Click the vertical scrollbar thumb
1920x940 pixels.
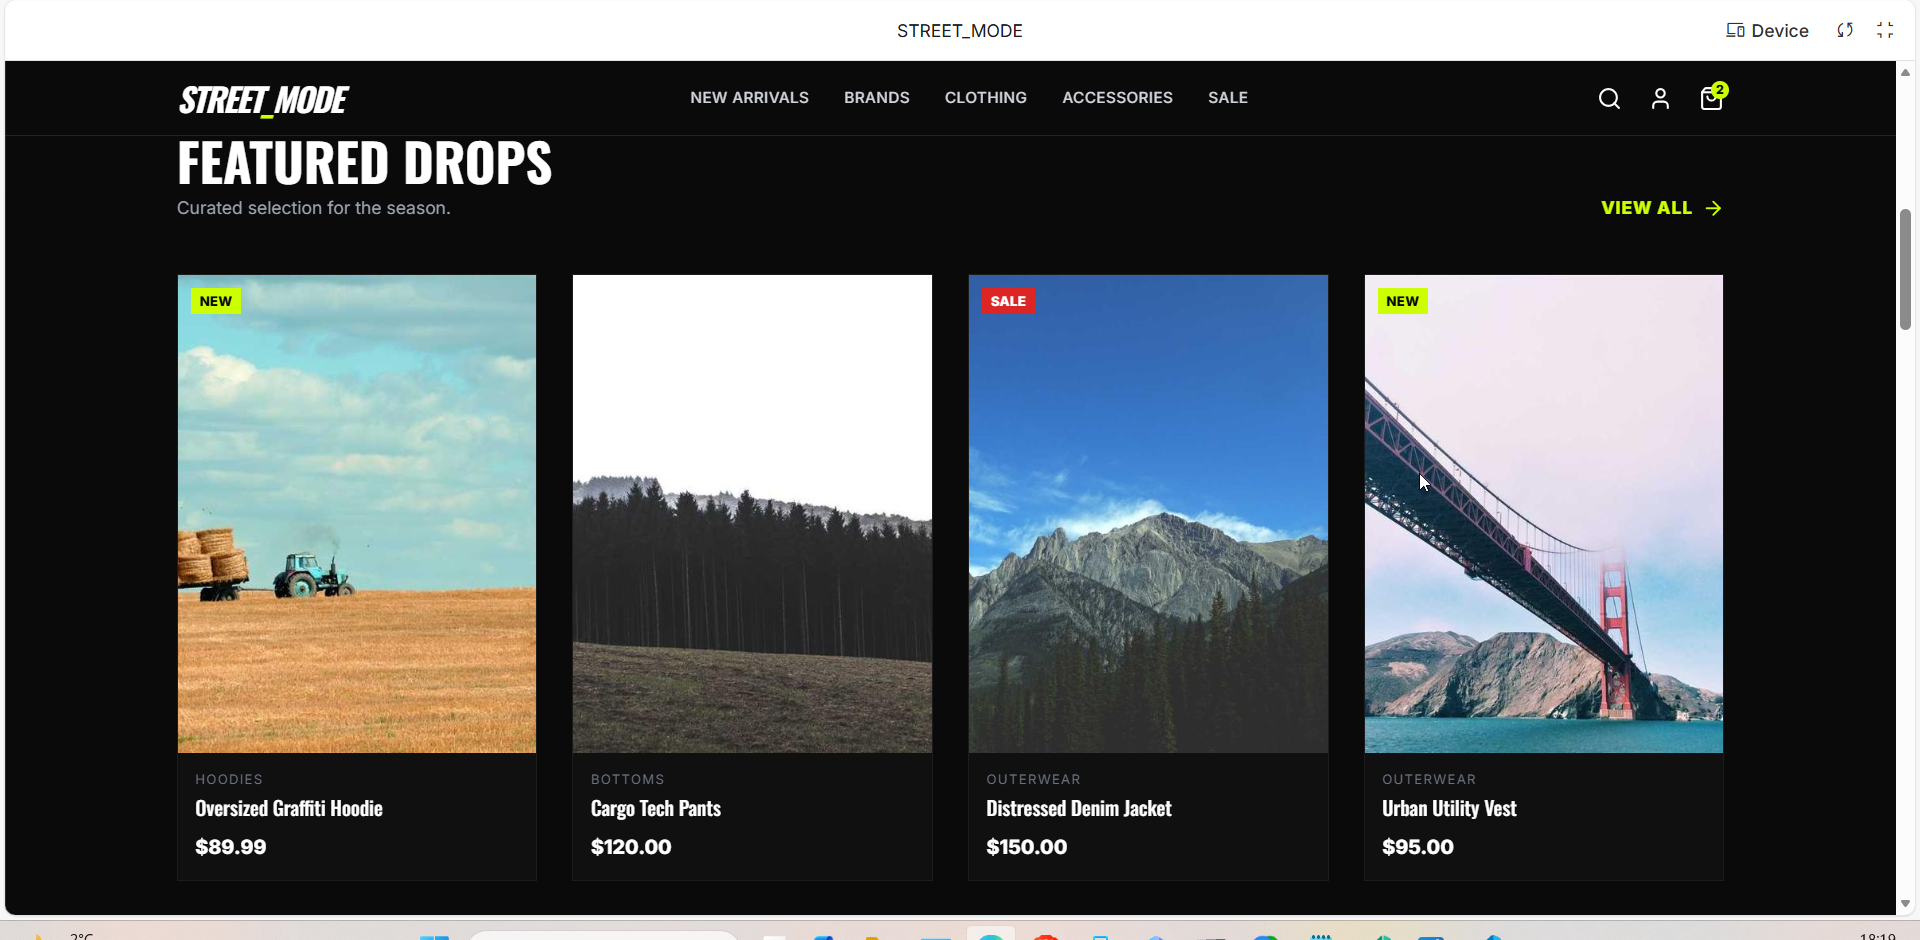pos(1906,269)
